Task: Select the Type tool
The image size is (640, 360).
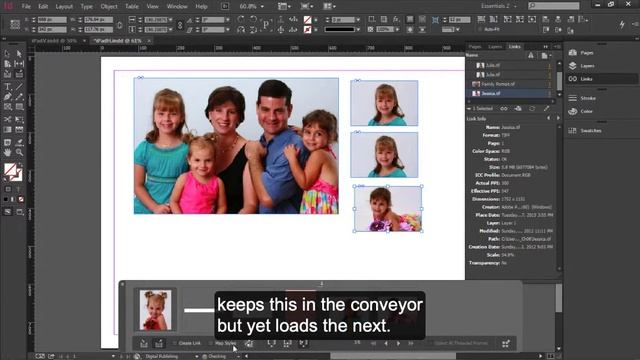Action: point(7,87)
